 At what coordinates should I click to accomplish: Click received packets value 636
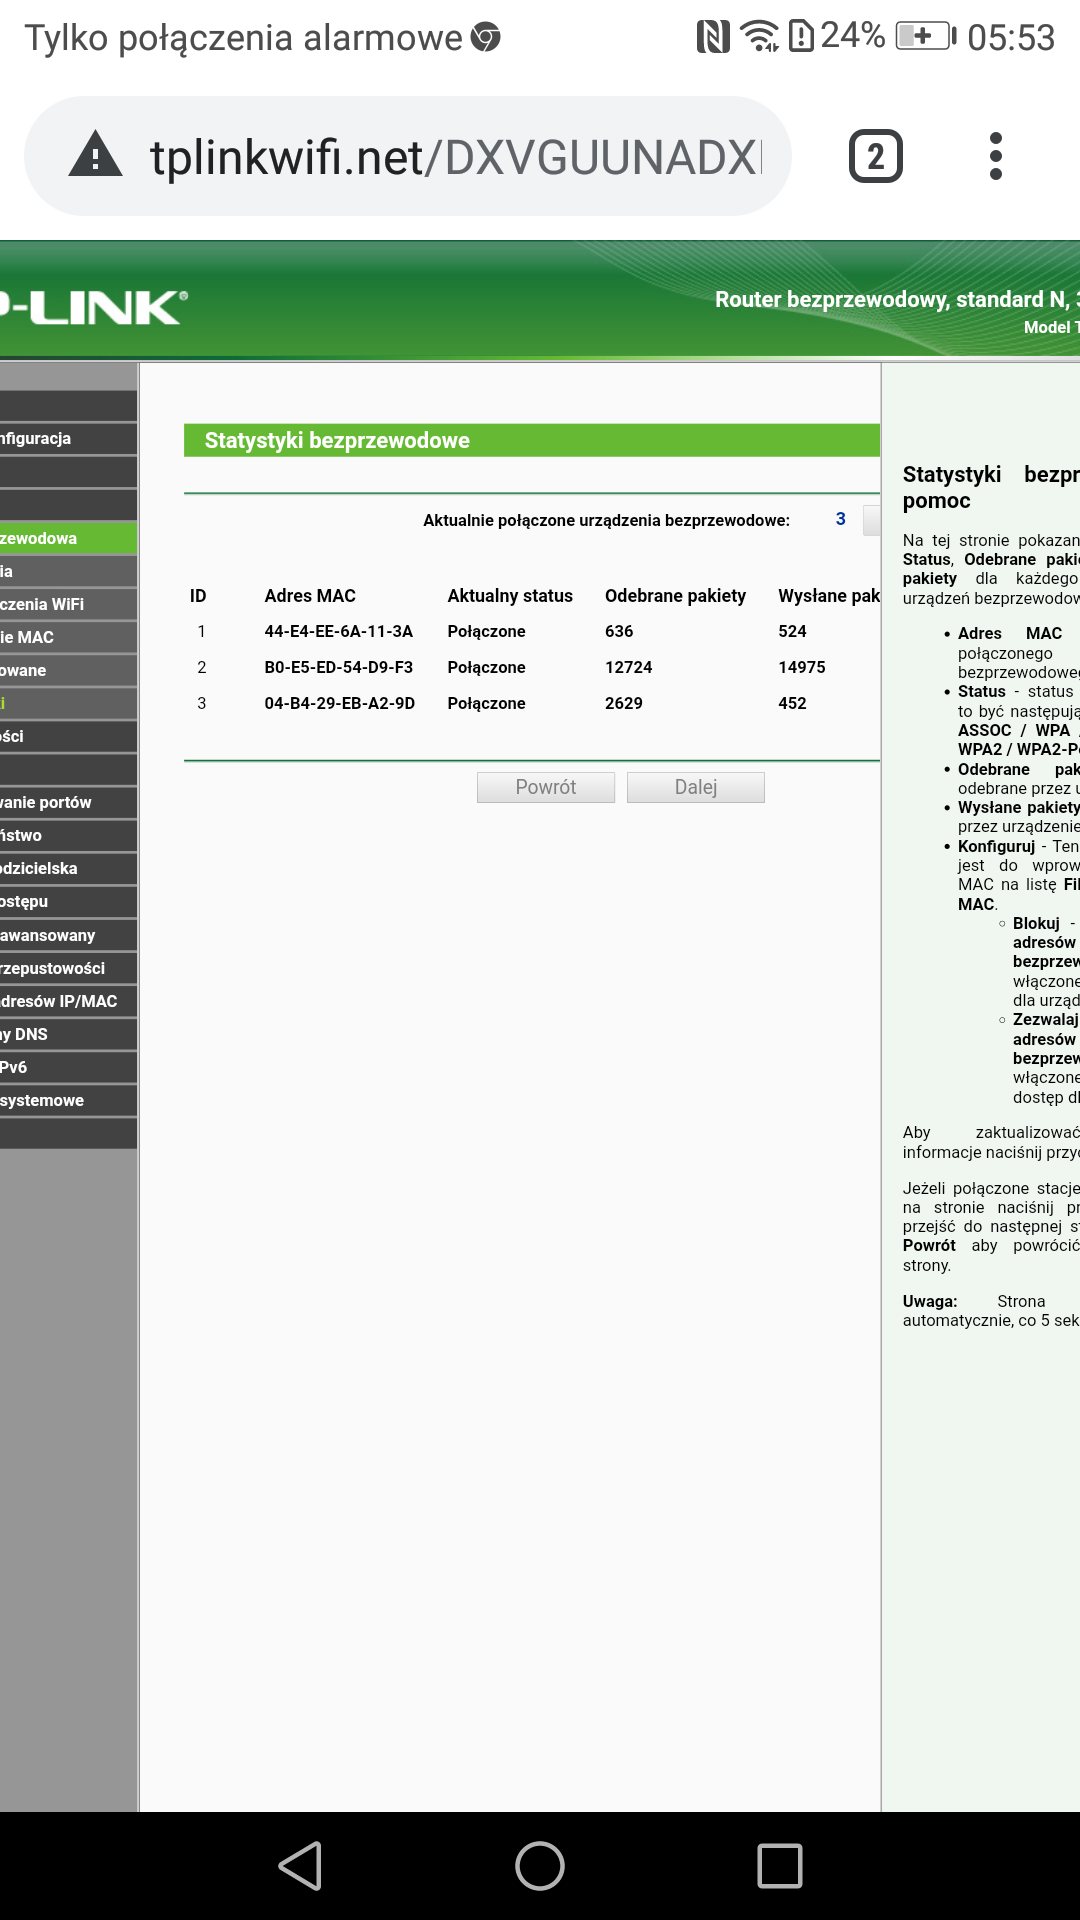(619, 631)
